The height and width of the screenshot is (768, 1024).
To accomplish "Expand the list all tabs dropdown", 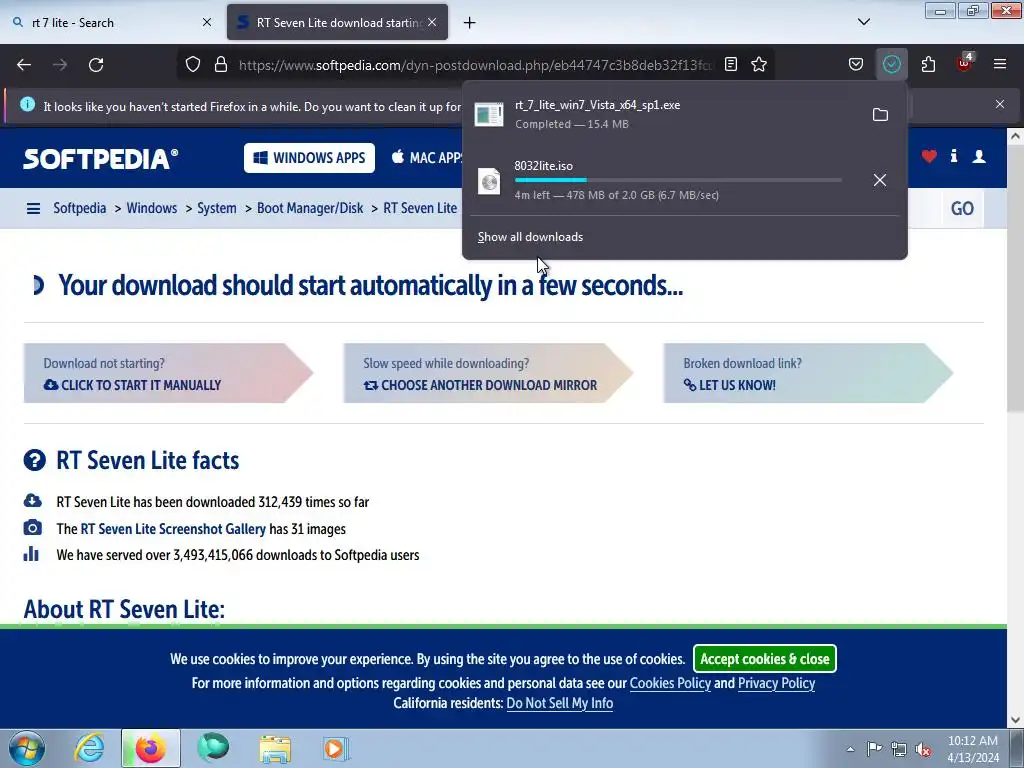I will click(864, 22).
